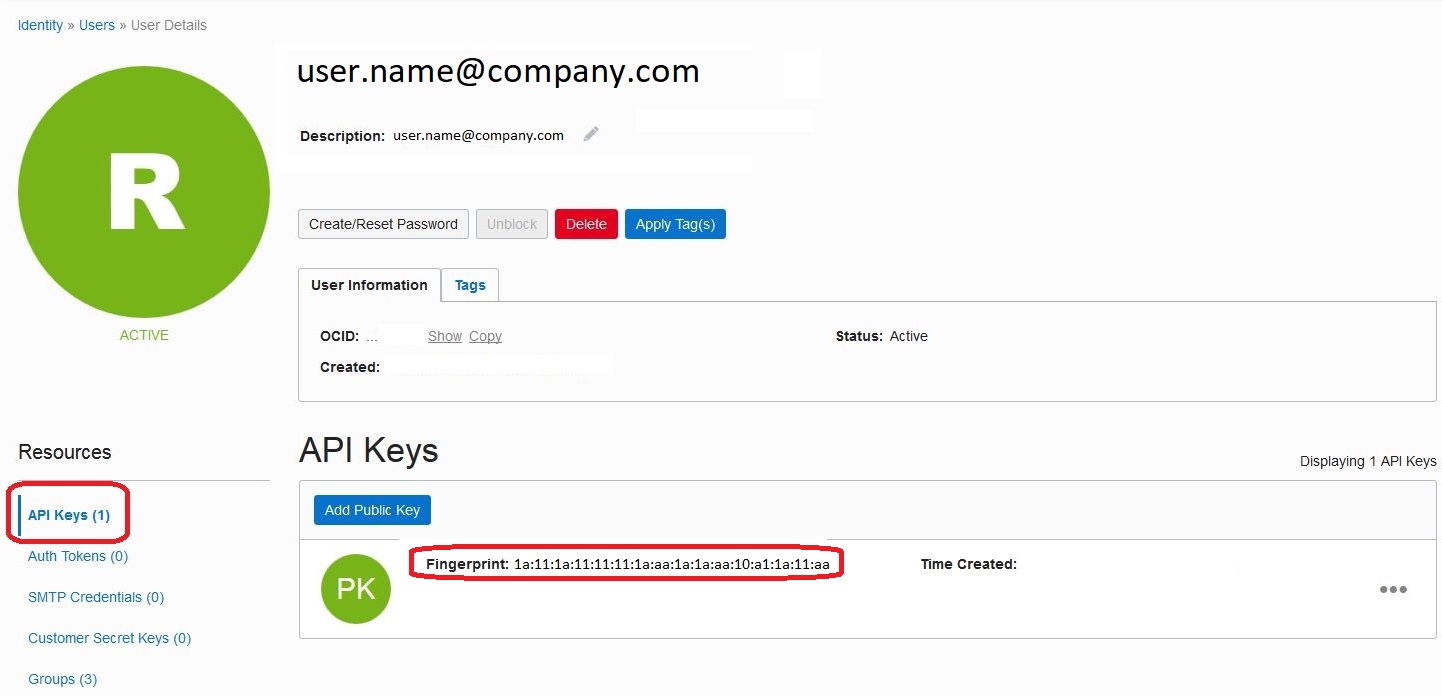Click the Create/Reset Password button
Image resolution: width=1442 pixels, height=696 pixels.
pos(383,223)
